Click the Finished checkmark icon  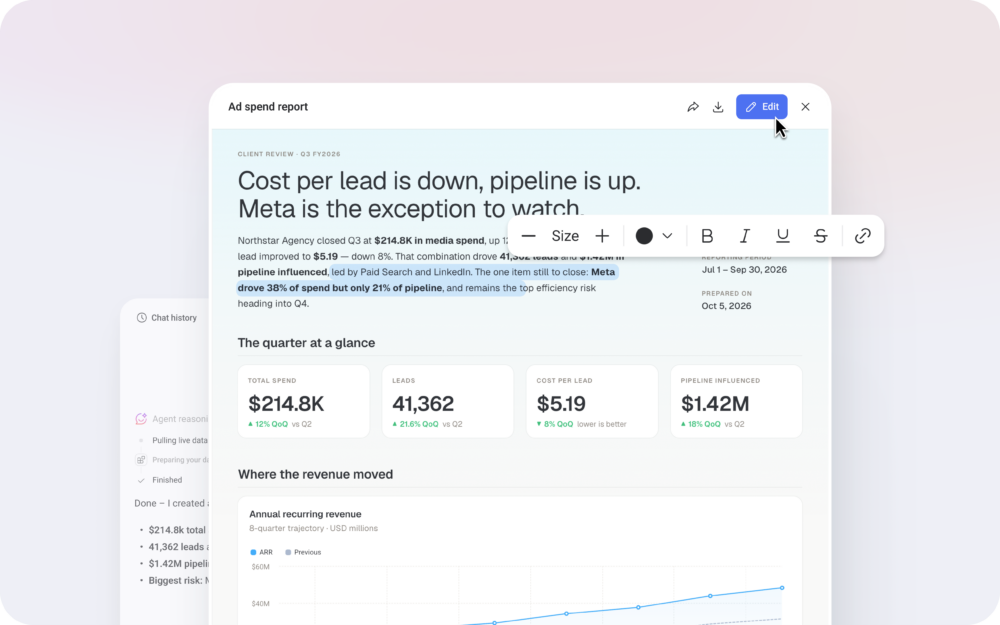[141, 480]
